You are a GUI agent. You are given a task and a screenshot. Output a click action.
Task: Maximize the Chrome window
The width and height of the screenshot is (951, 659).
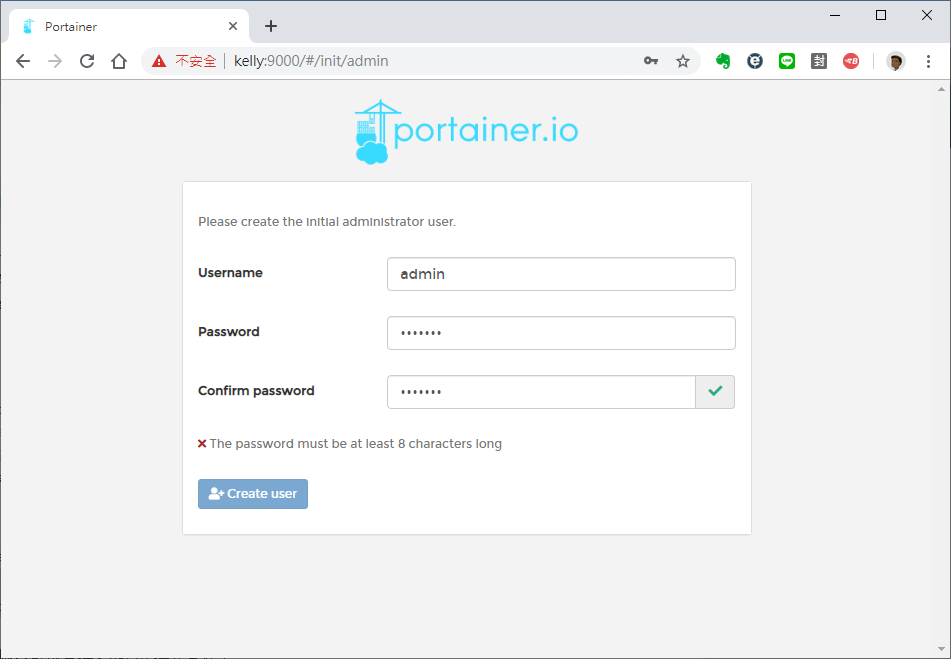coord(881,15)
